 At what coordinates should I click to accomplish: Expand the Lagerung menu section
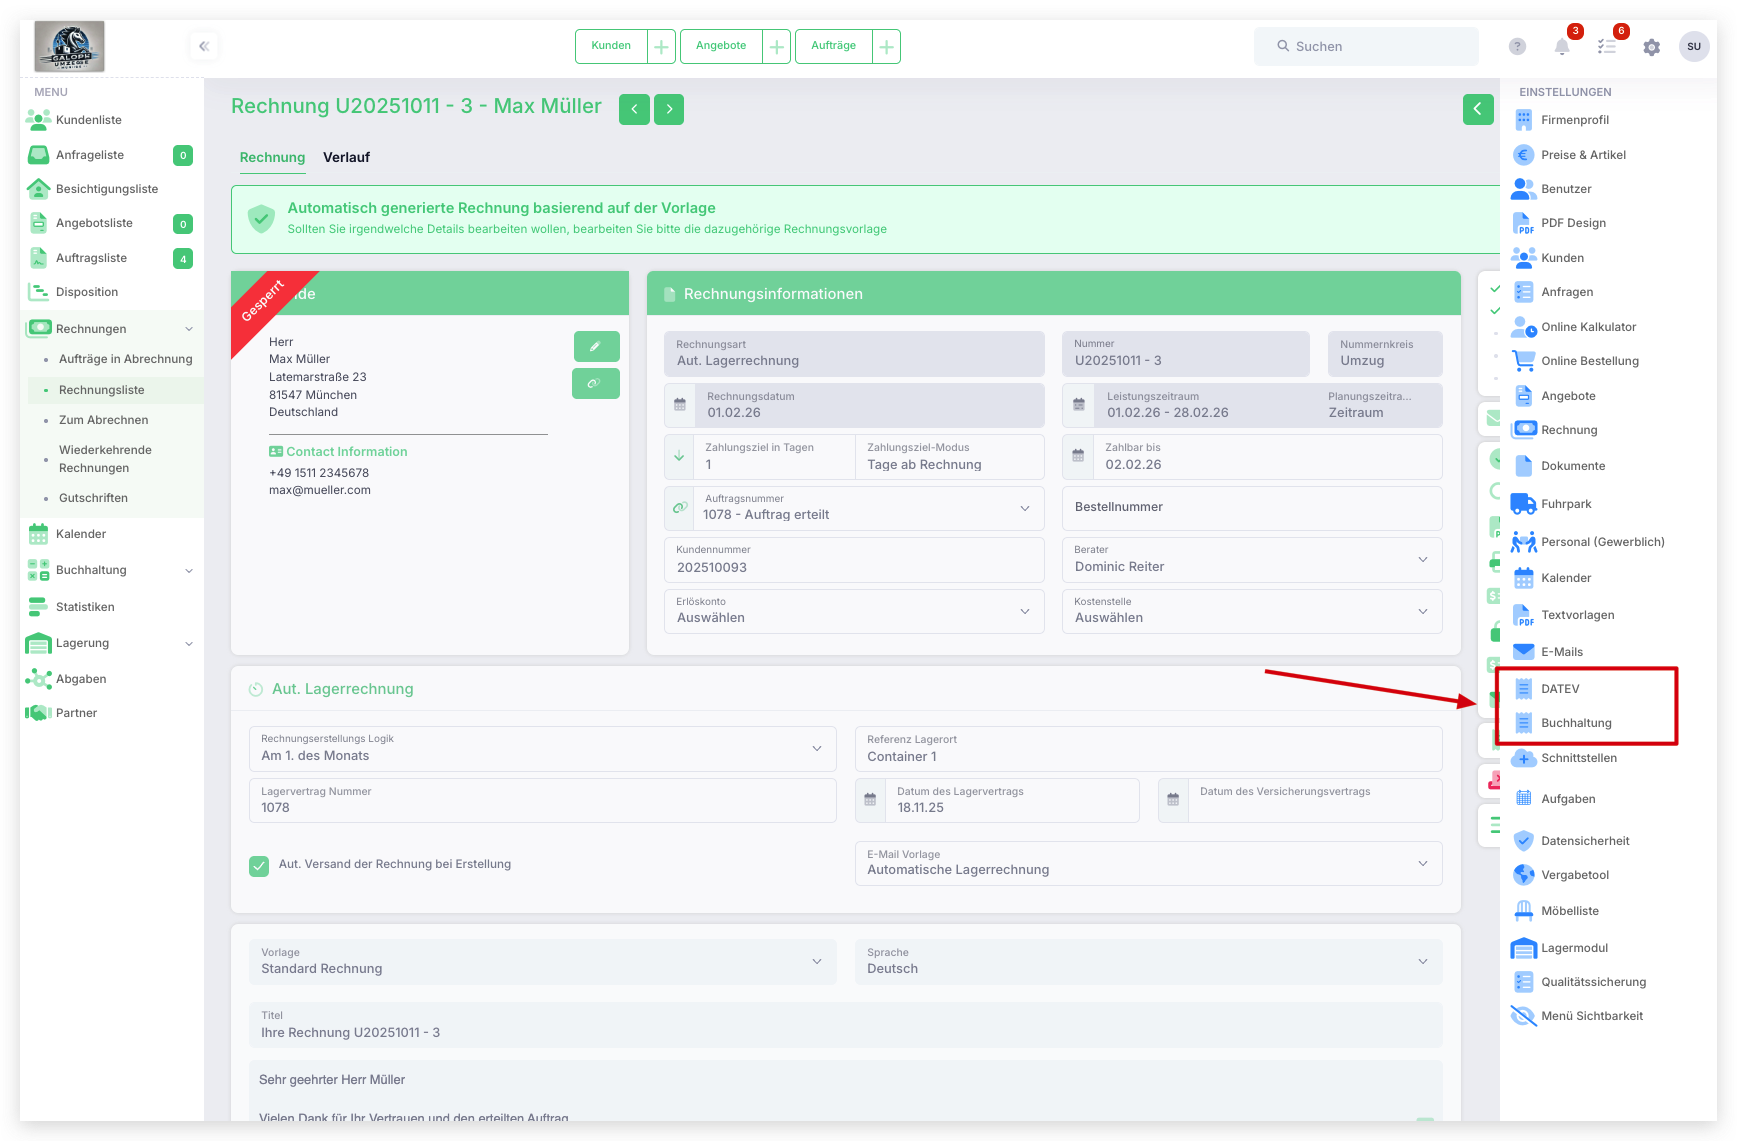click(x=110, y=643)
